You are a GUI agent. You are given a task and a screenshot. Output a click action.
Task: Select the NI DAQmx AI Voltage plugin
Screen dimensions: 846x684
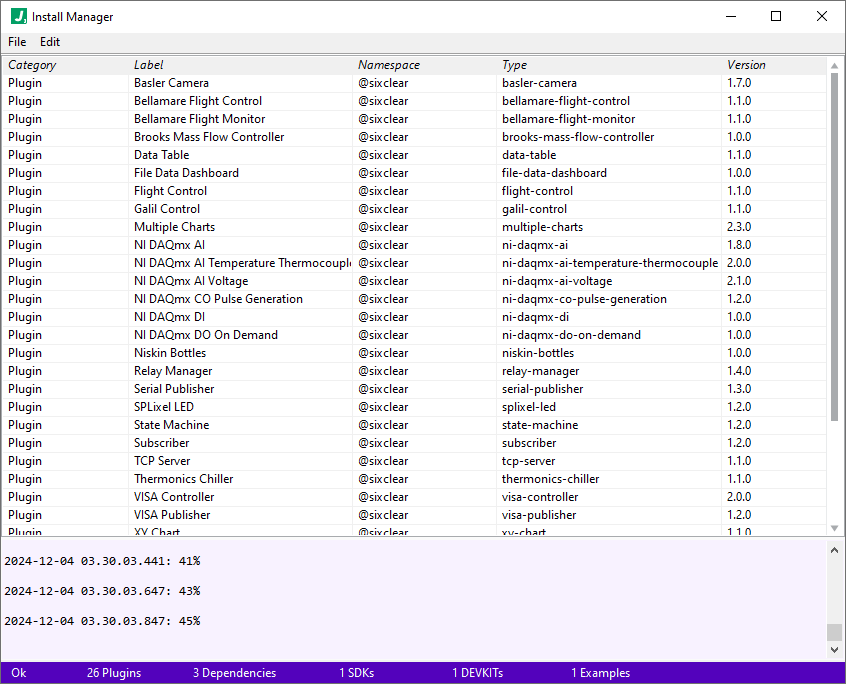point(300,280)
